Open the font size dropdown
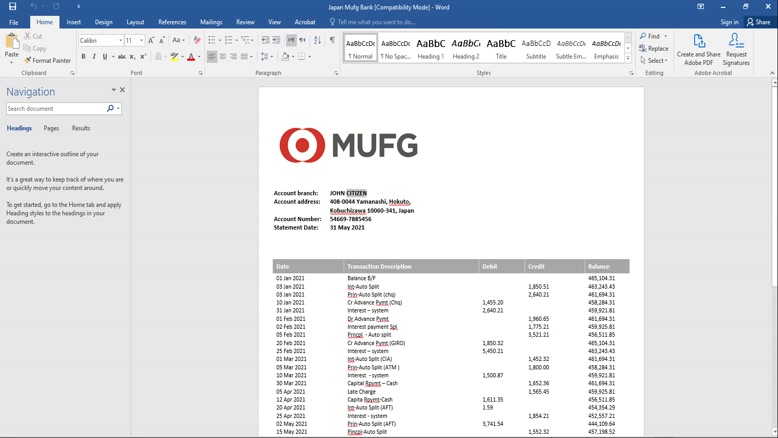This screenshot has width=778, height=438. (x=141, y=41)
